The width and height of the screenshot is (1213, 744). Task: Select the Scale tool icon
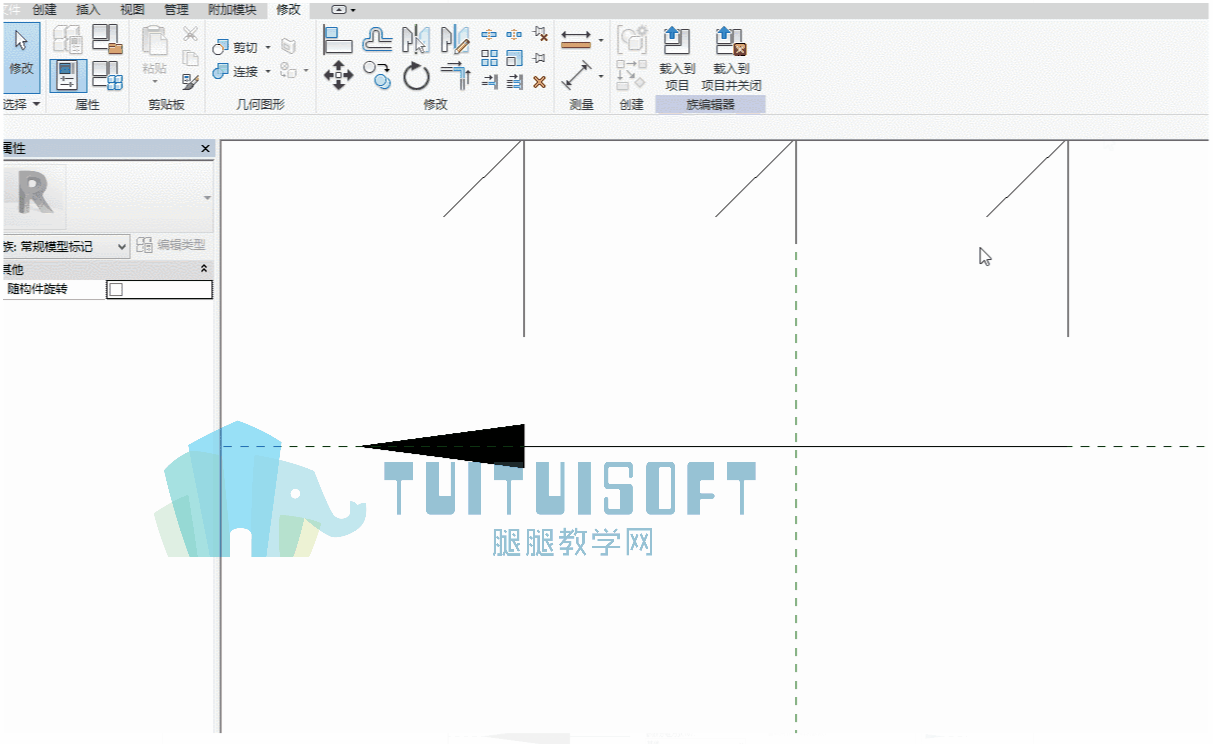(x=514, y=58)
